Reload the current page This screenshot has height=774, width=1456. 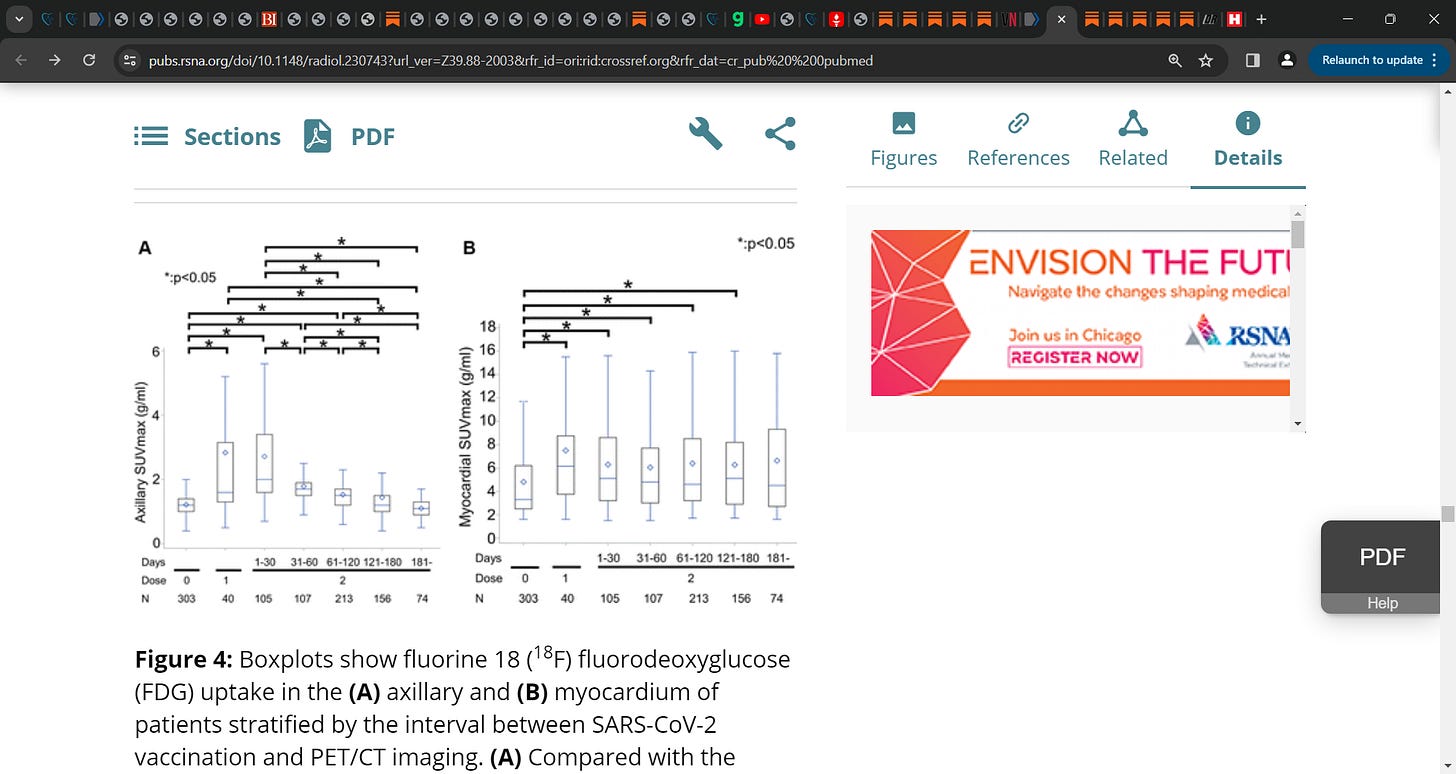pyautogui.click(x=89, y=60)
